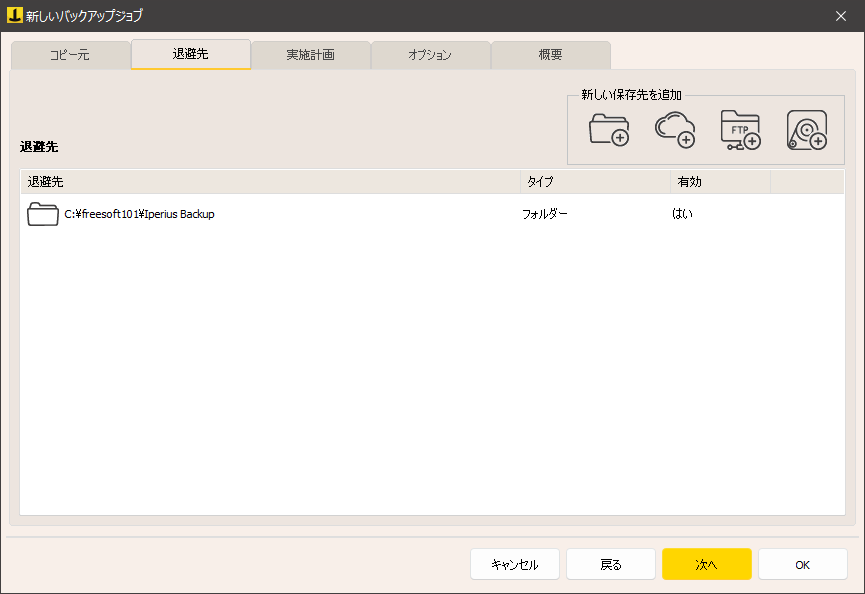
Task: Show the 概要 tab
Action: pos(551,55)
